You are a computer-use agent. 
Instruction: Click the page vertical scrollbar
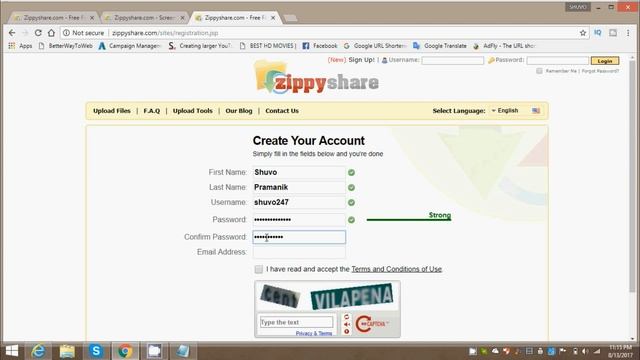(x=632, y=176)
